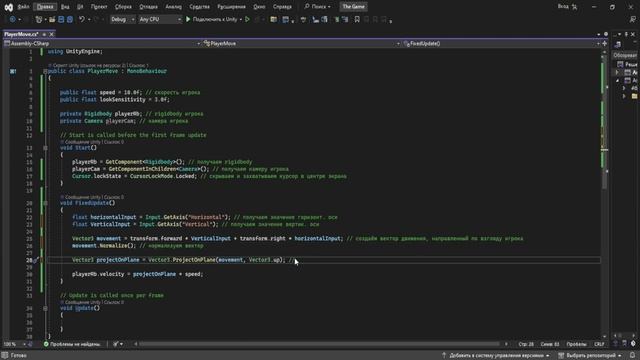Open the Git menu

click(80, 7)
